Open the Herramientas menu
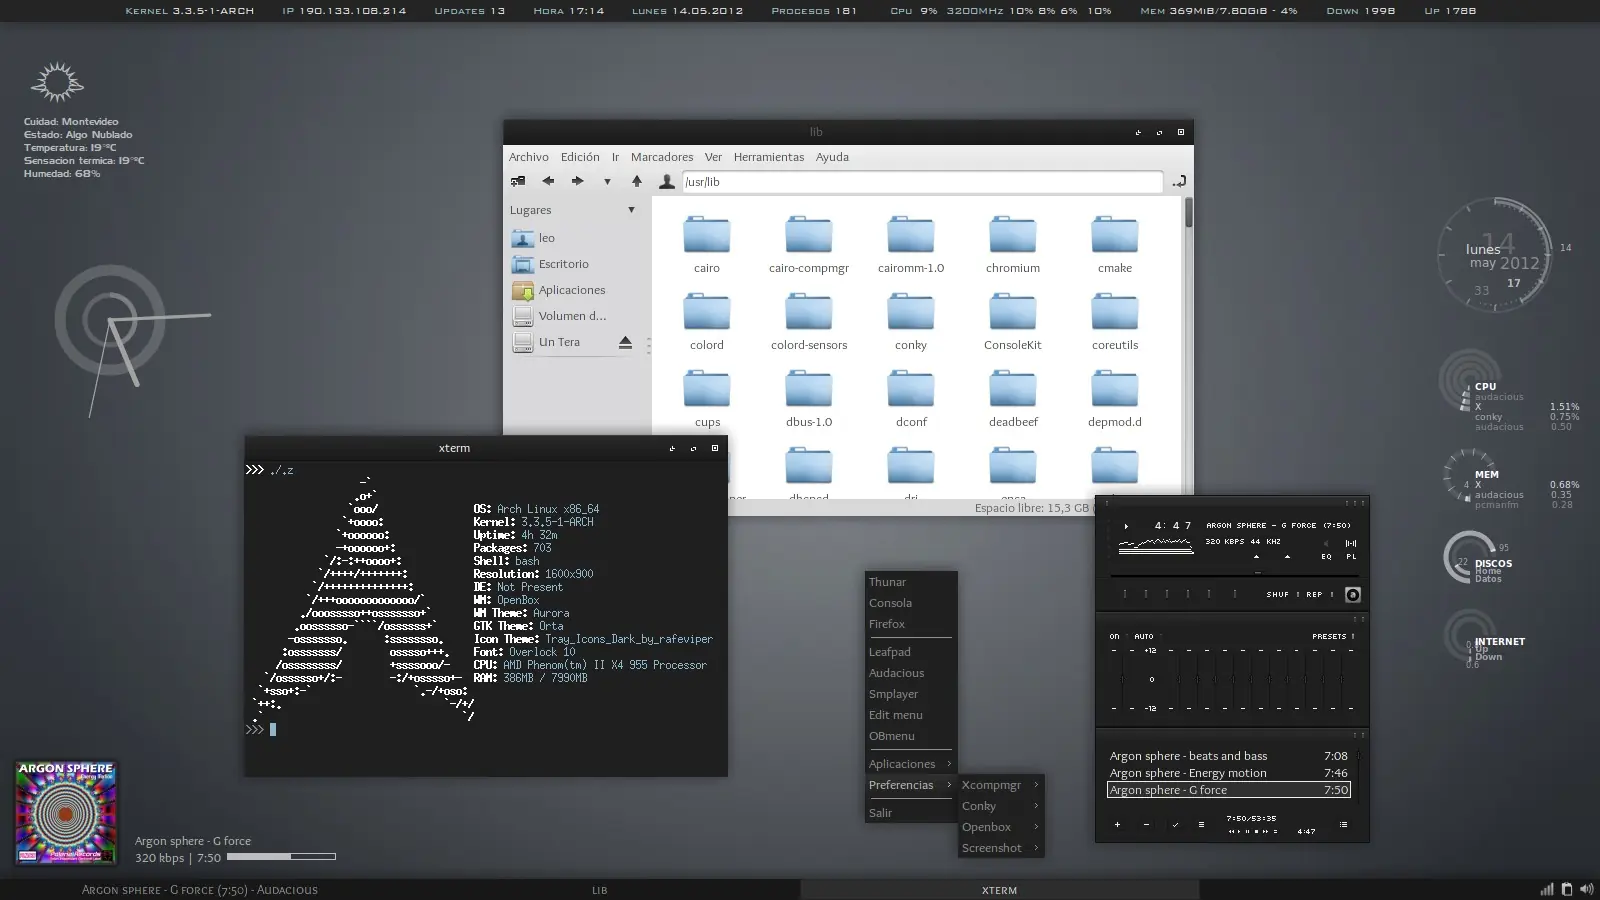This screenshot has width=1600, height=900. (769, 157)
